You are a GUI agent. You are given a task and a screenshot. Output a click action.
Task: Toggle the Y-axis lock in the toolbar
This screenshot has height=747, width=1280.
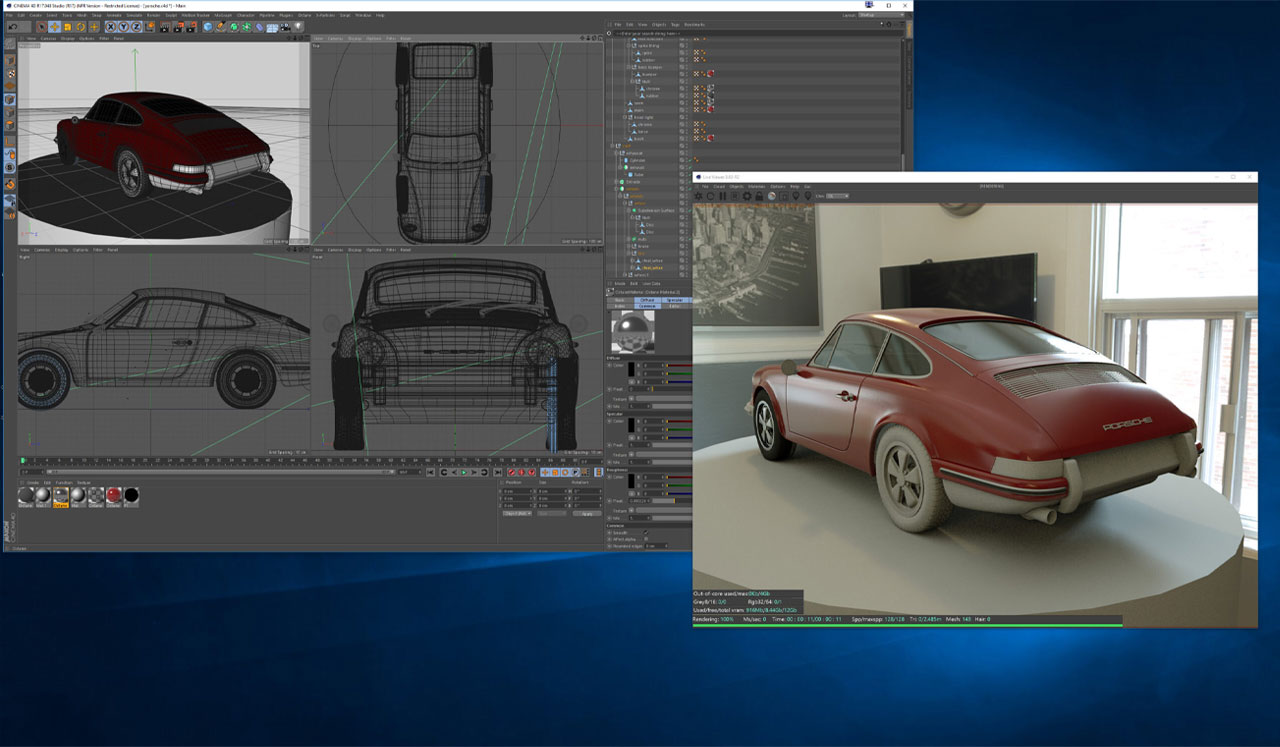tap(124, 27)
